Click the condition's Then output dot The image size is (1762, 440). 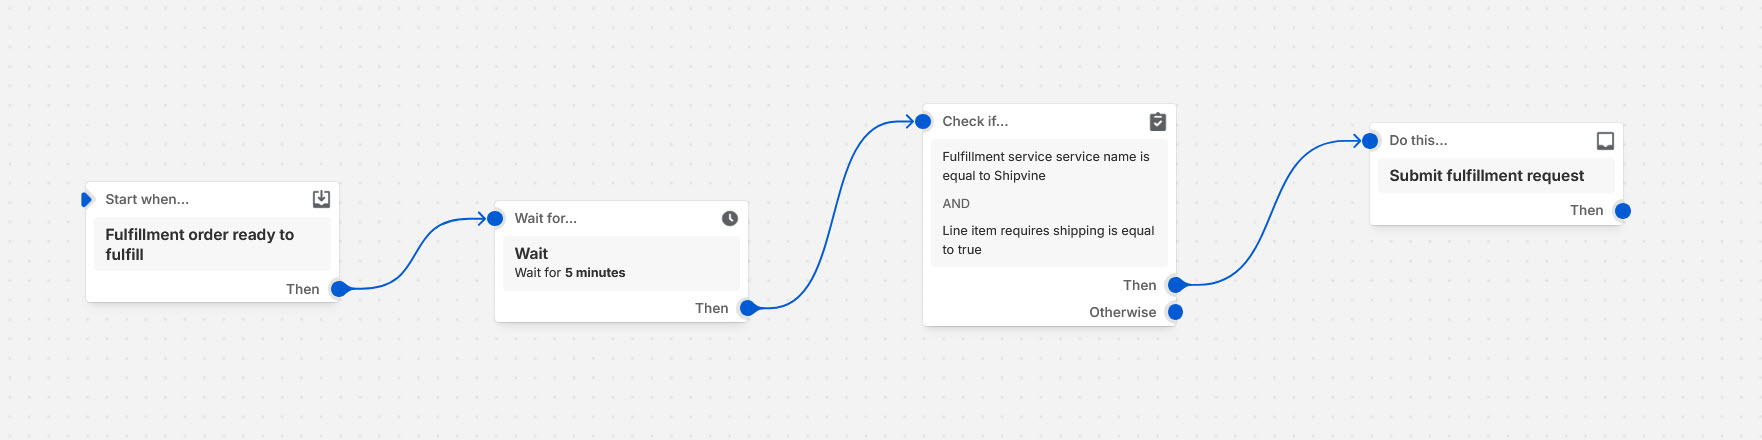(x=1176, y=285)
